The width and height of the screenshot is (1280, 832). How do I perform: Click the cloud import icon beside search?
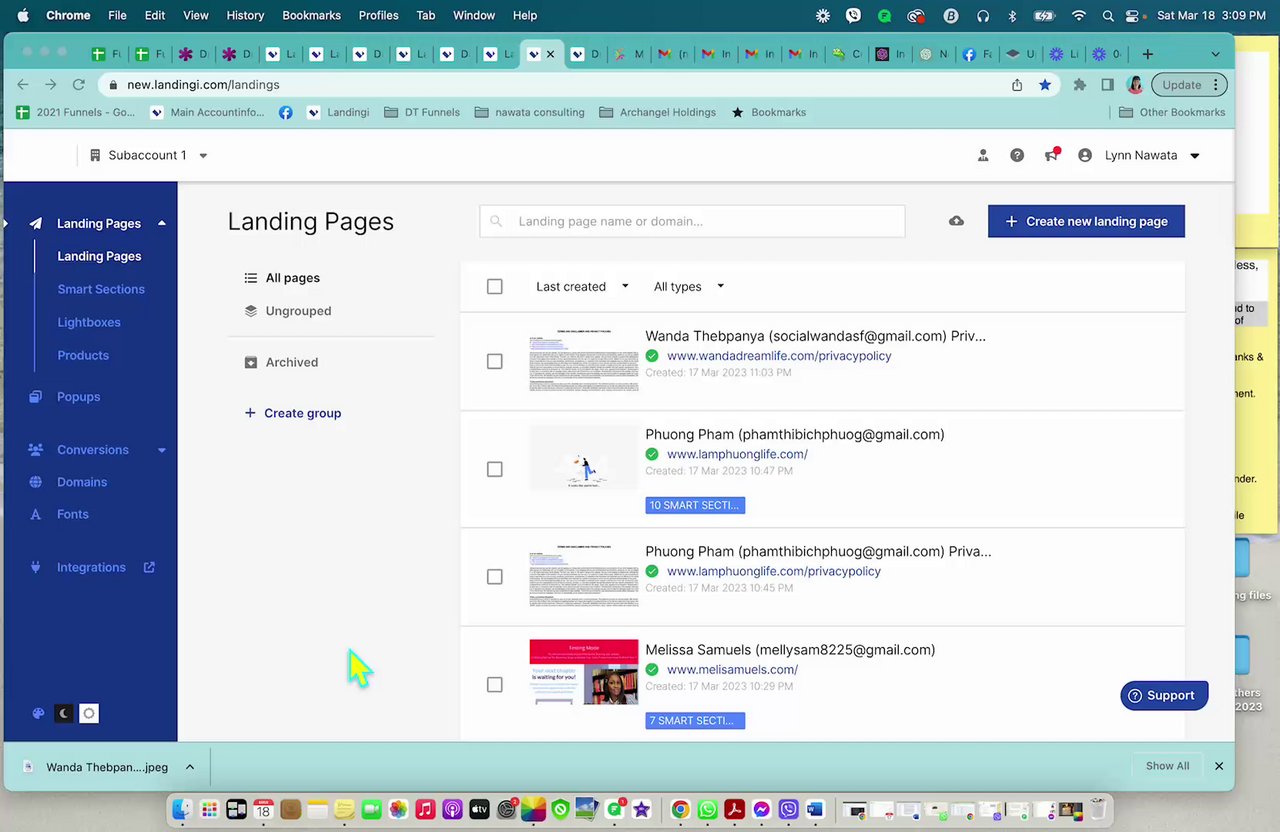[956, 221]
